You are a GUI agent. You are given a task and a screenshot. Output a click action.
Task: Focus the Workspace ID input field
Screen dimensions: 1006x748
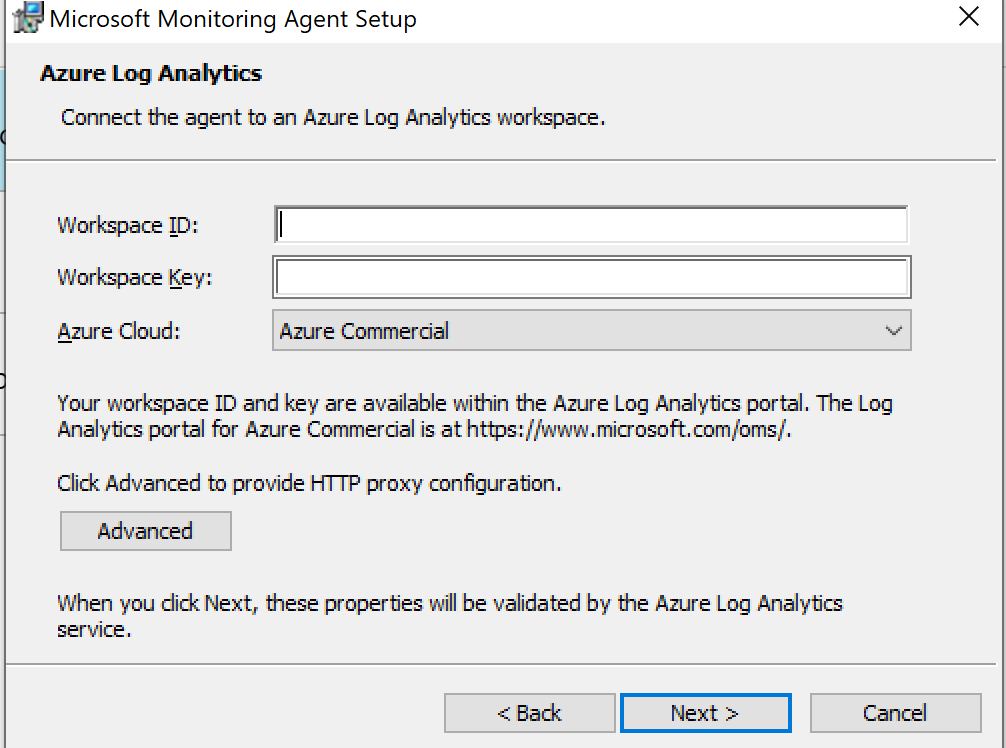591,225
